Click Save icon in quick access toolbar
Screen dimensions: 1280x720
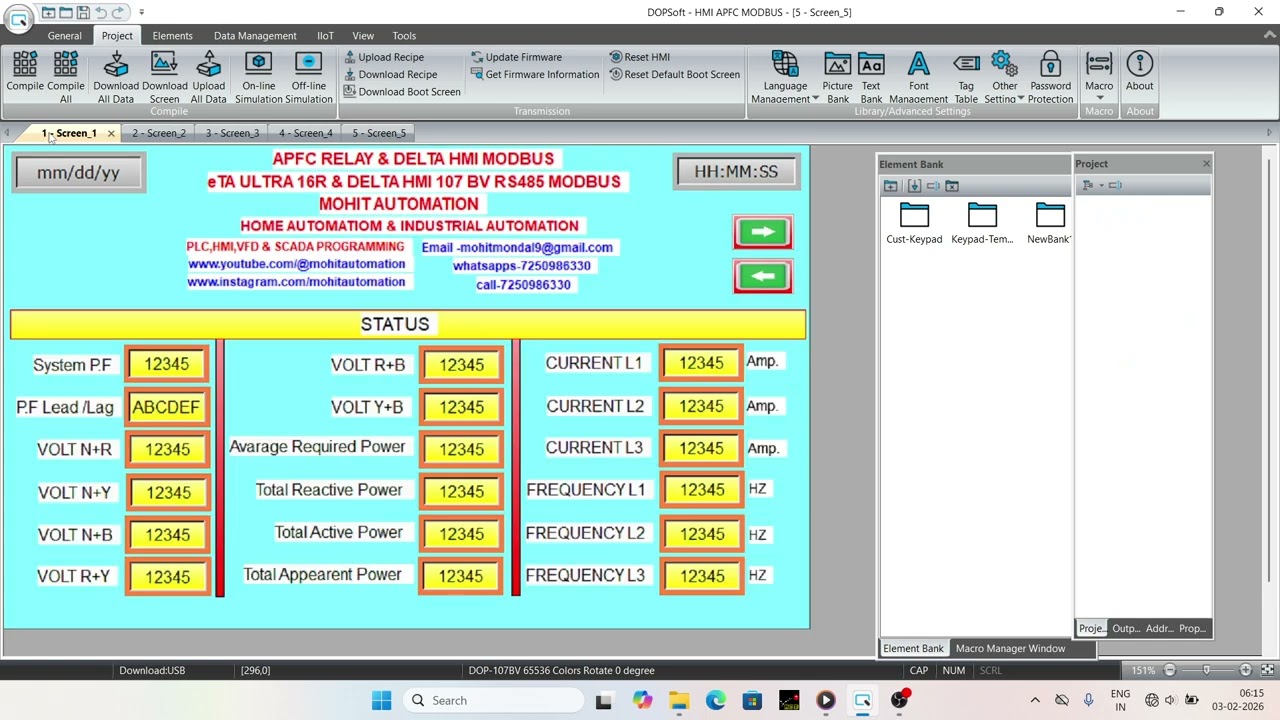tap(83, 12)
